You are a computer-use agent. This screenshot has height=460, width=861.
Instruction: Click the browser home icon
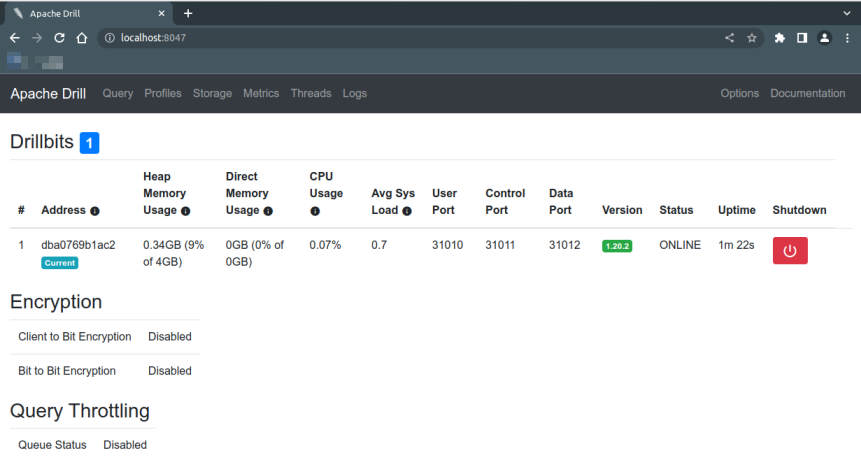[82, 38]
